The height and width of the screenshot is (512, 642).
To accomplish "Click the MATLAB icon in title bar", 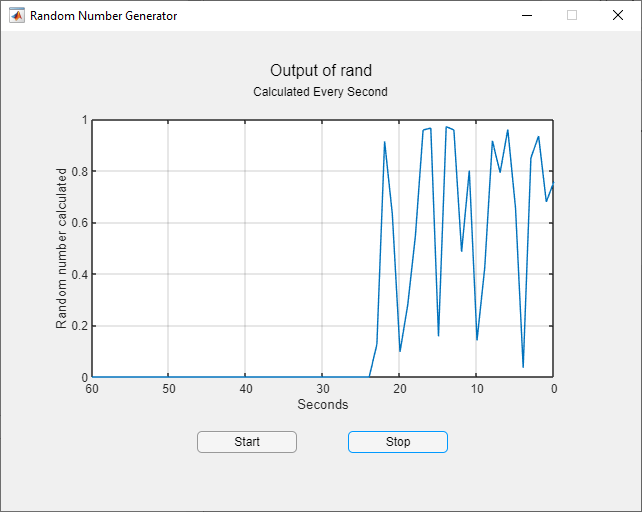I will (17, 16).
